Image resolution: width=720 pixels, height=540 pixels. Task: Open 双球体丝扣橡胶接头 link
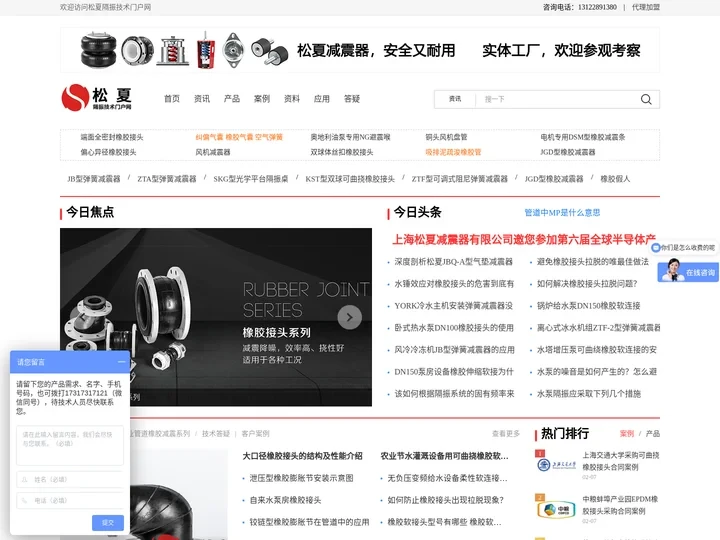342,152
